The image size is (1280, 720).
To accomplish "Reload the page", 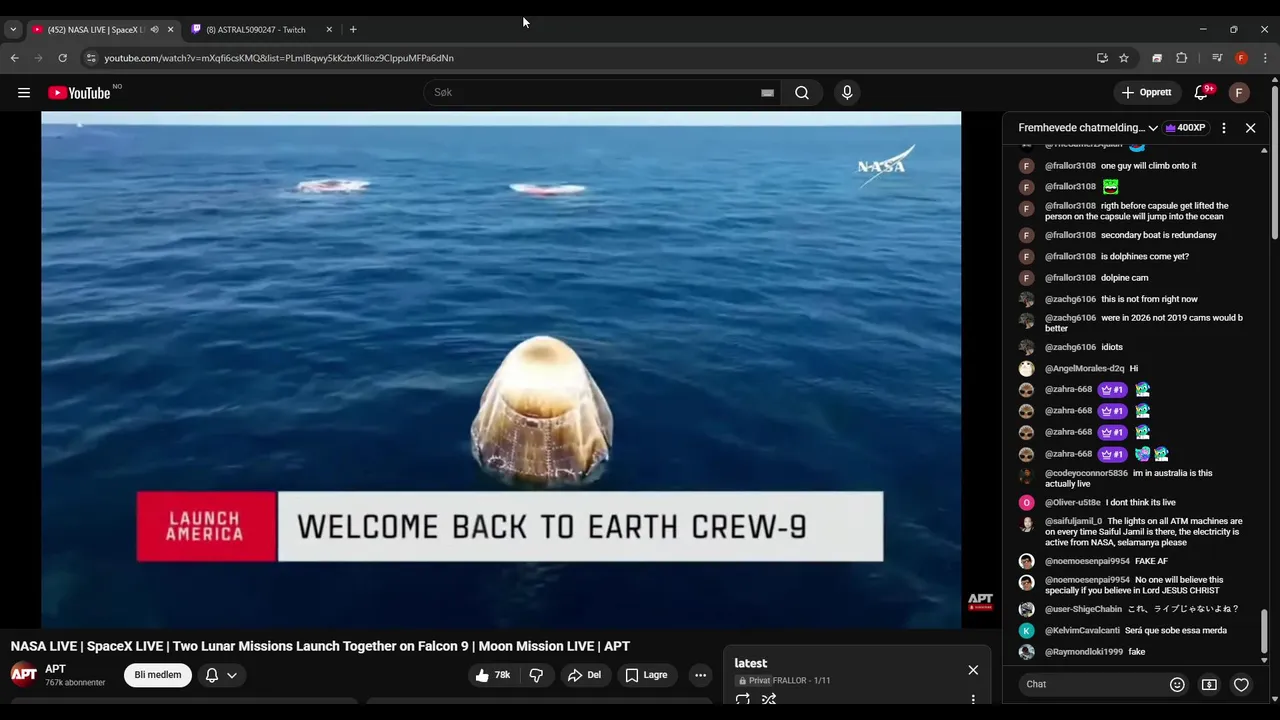I will coord(62,58).
